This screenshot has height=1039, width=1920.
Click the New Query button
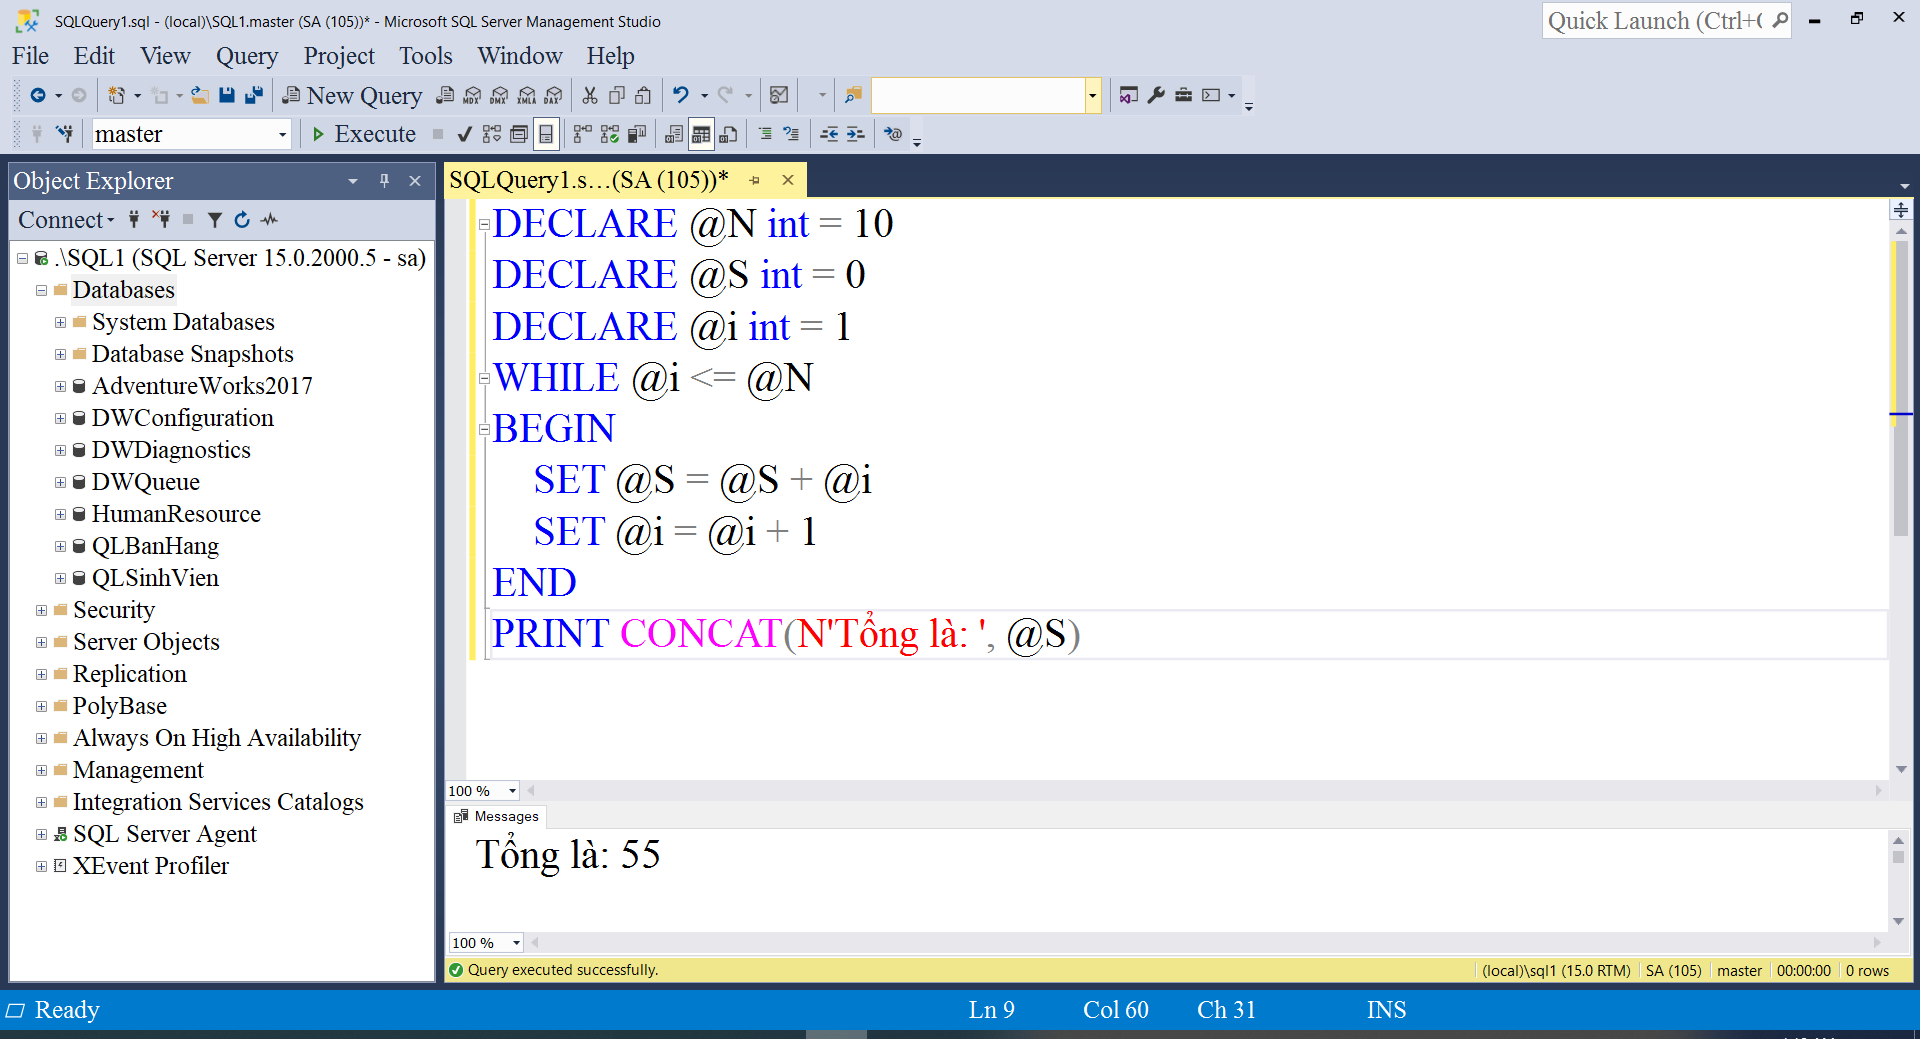[352, 95]
